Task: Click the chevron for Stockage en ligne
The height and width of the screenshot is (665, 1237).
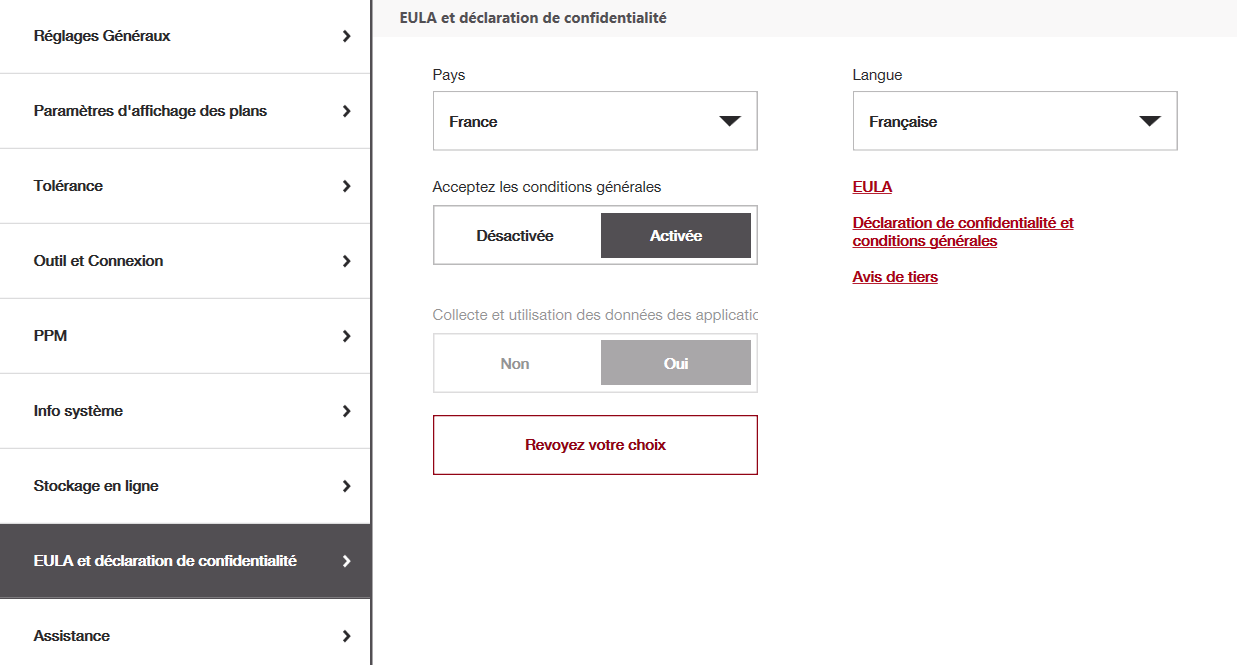Action: pyautogui.click(x=346, y=486)
